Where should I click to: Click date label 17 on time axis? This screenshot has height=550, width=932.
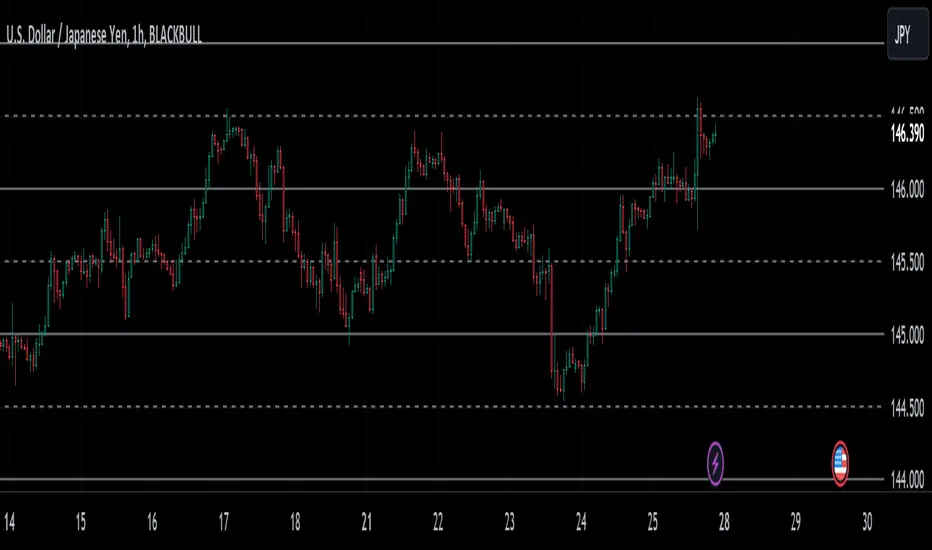pyautogui.click(x=223, y=522)
